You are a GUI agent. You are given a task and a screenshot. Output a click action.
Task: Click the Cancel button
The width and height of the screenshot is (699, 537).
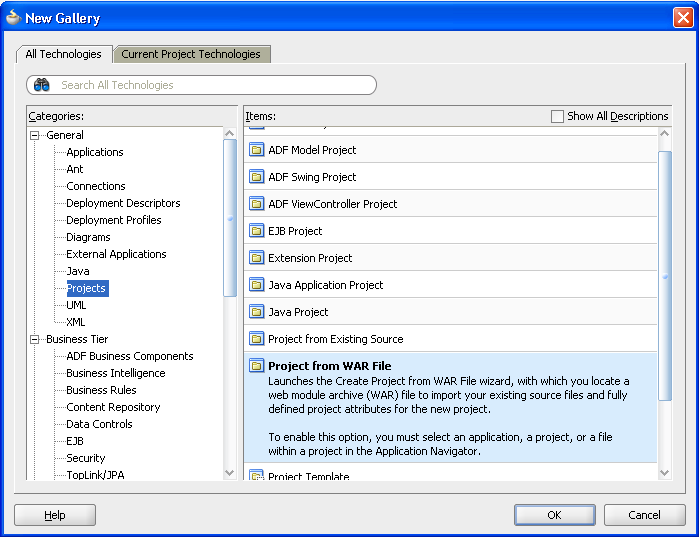pyautogui.click(x=644, y=515)
